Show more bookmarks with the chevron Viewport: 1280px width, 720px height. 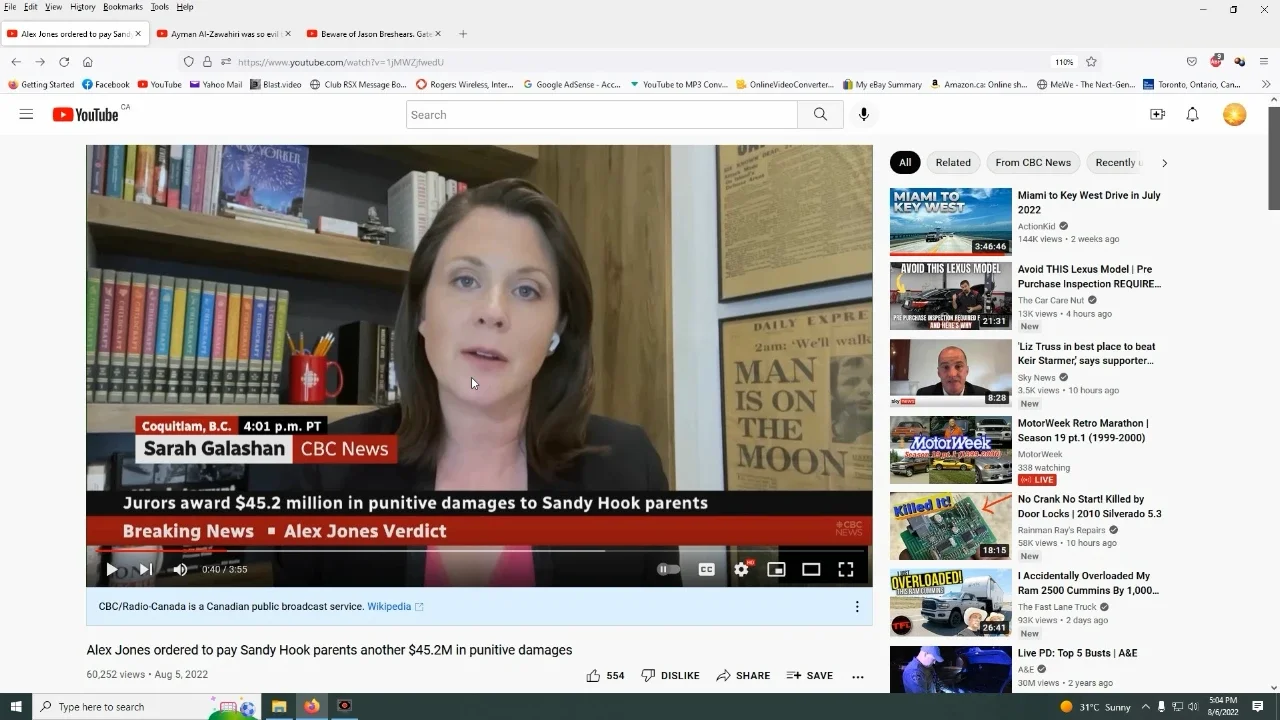pyautogui.click(x=1266, y=85)
